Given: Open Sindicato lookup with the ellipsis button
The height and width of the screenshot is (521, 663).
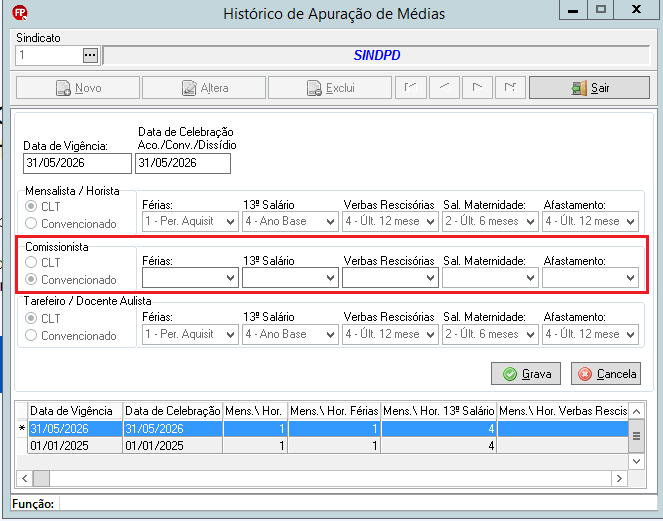Looking at the screenshot, I should [x=90, y=55].
